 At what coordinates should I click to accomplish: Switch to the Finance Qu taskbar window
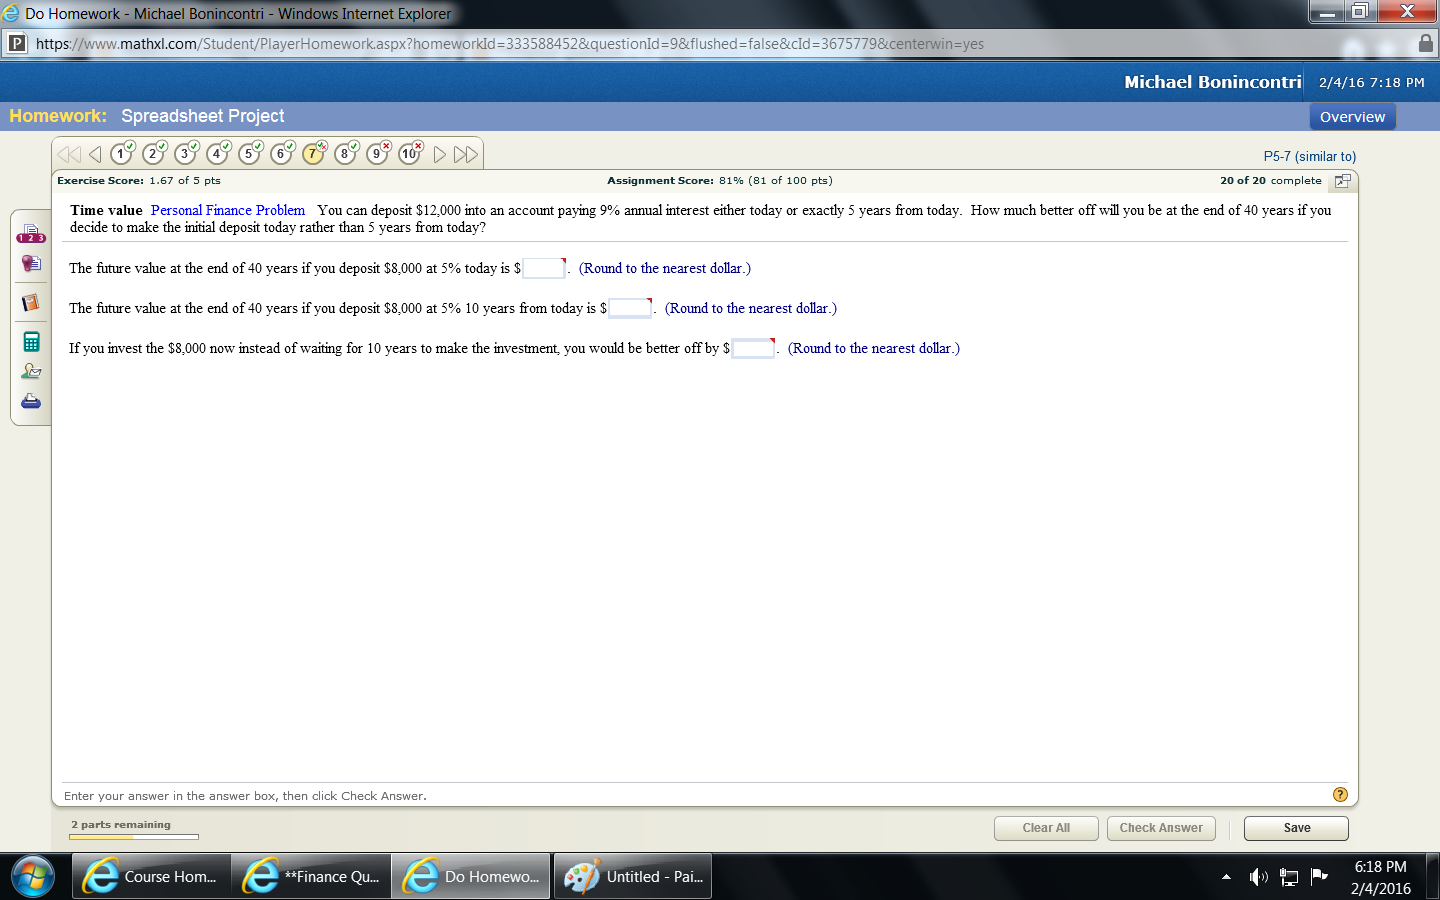311,876
